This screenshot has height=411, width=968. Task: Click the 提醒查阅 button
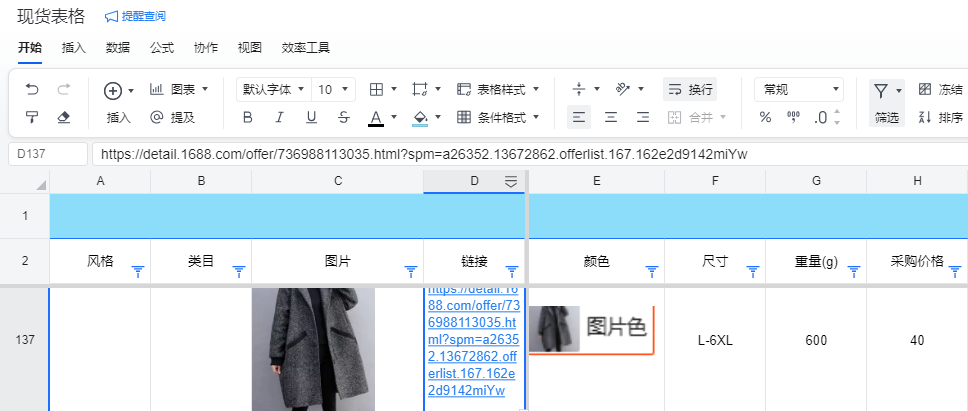(x=135, y=16)
